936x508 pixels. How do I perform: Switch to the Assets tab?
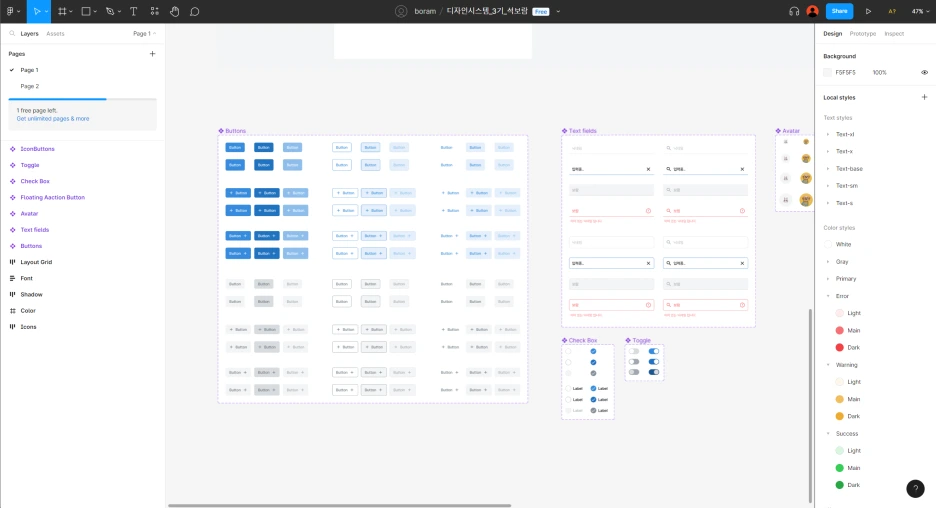pos(55,33)
